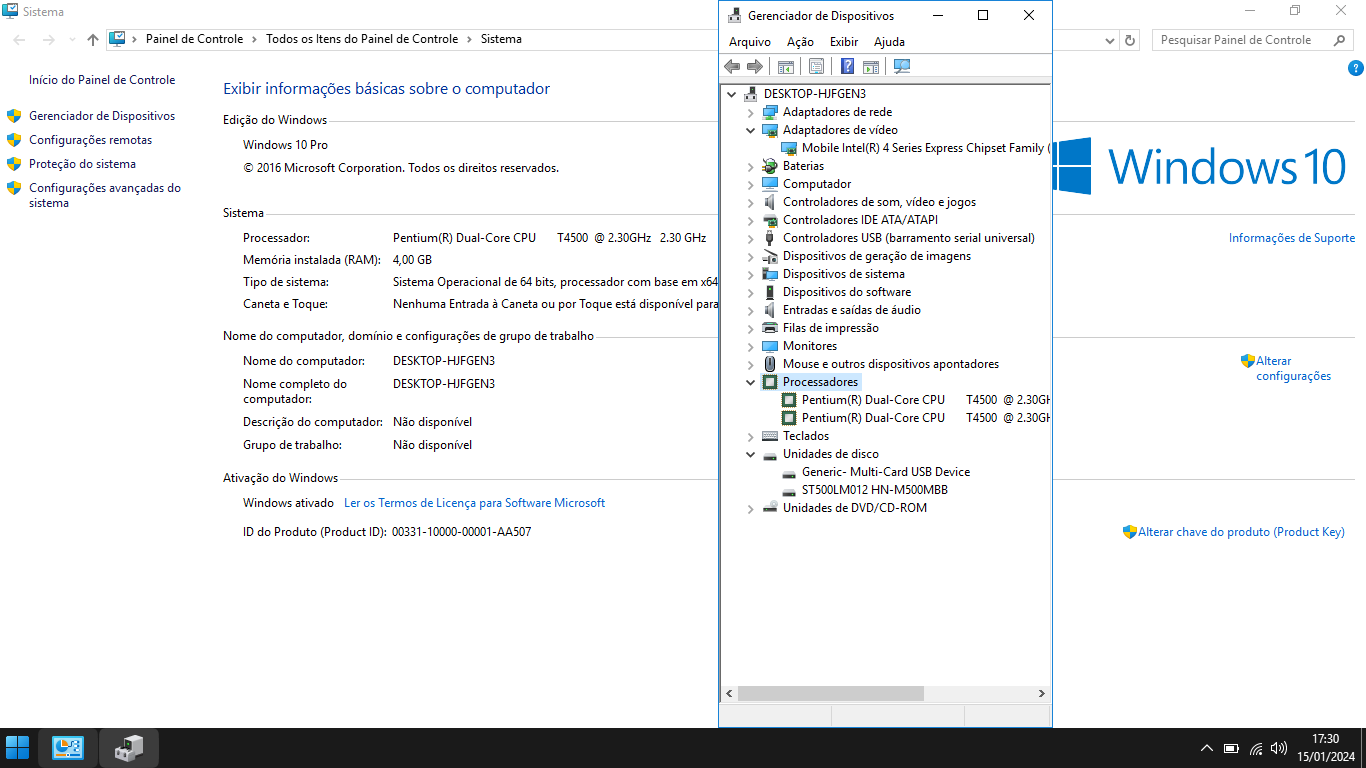This screenshot has height=768, width=1366.
Task: Show hidden tray icons with the chevron
Action: tap(1207, 748)
